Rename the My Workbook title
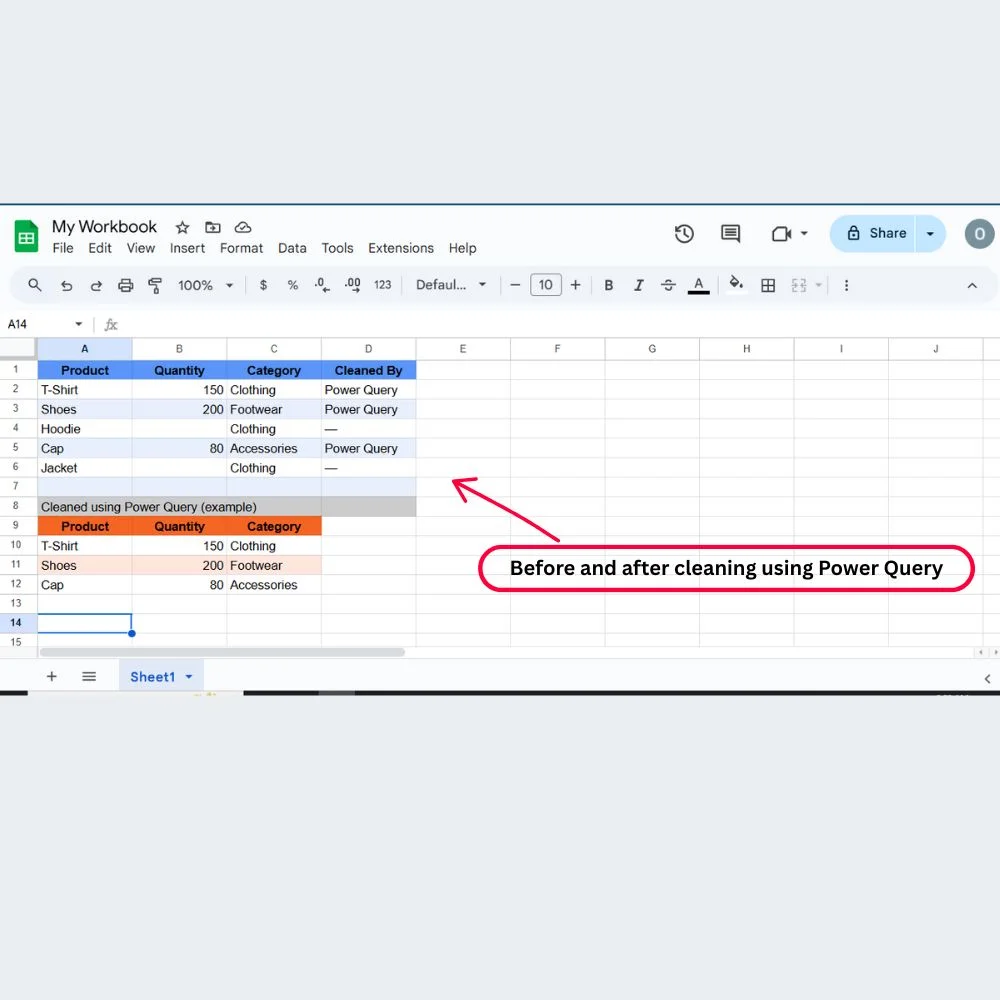Screen dimensions: 1000x1000 click(105, 226)
